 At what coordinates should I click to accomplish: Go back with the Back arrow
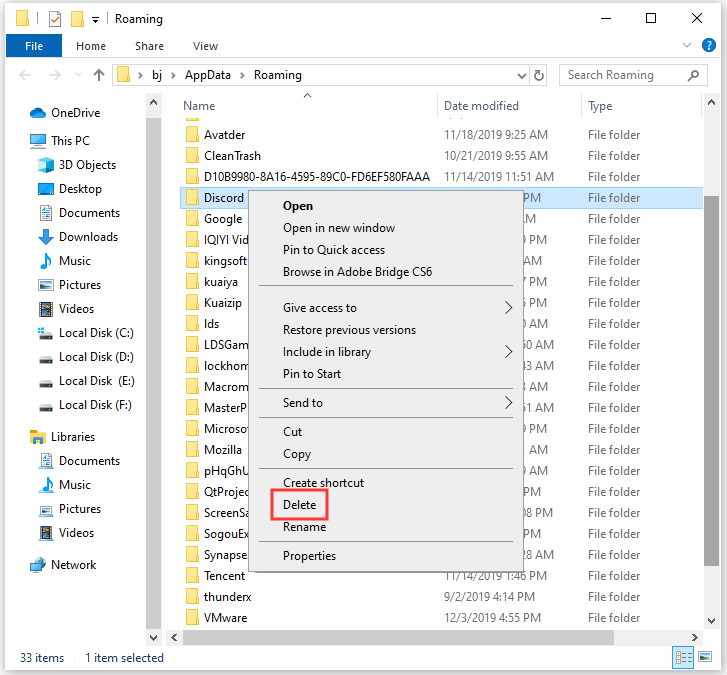click(25, 75)
